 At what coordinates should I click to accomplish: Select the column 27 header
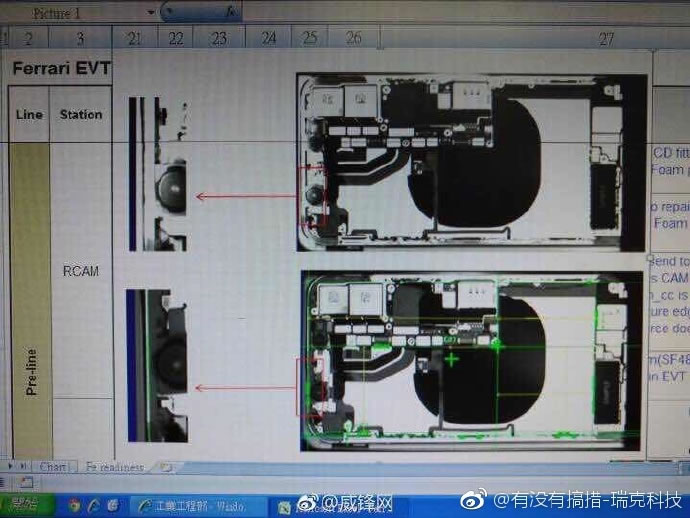[606, 38]
